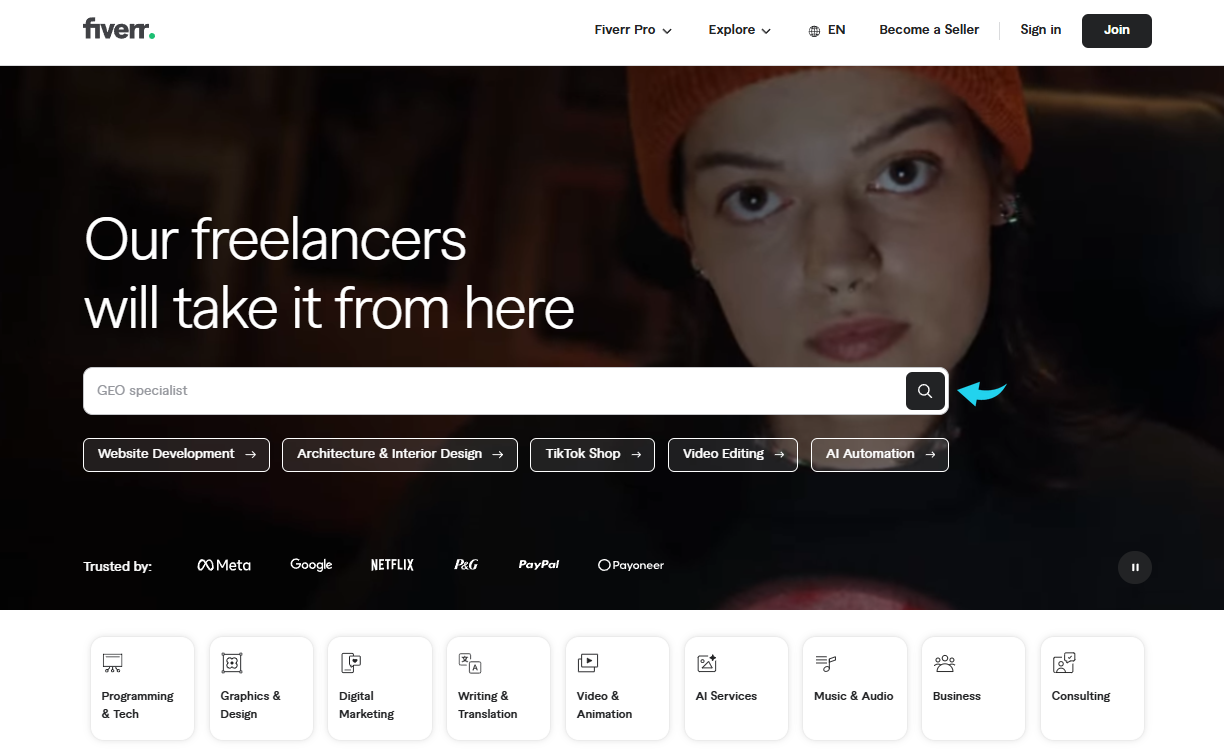Viewport: 1224px width, 754px height.
Task: Click the Google logo
Action: (311, 565)
